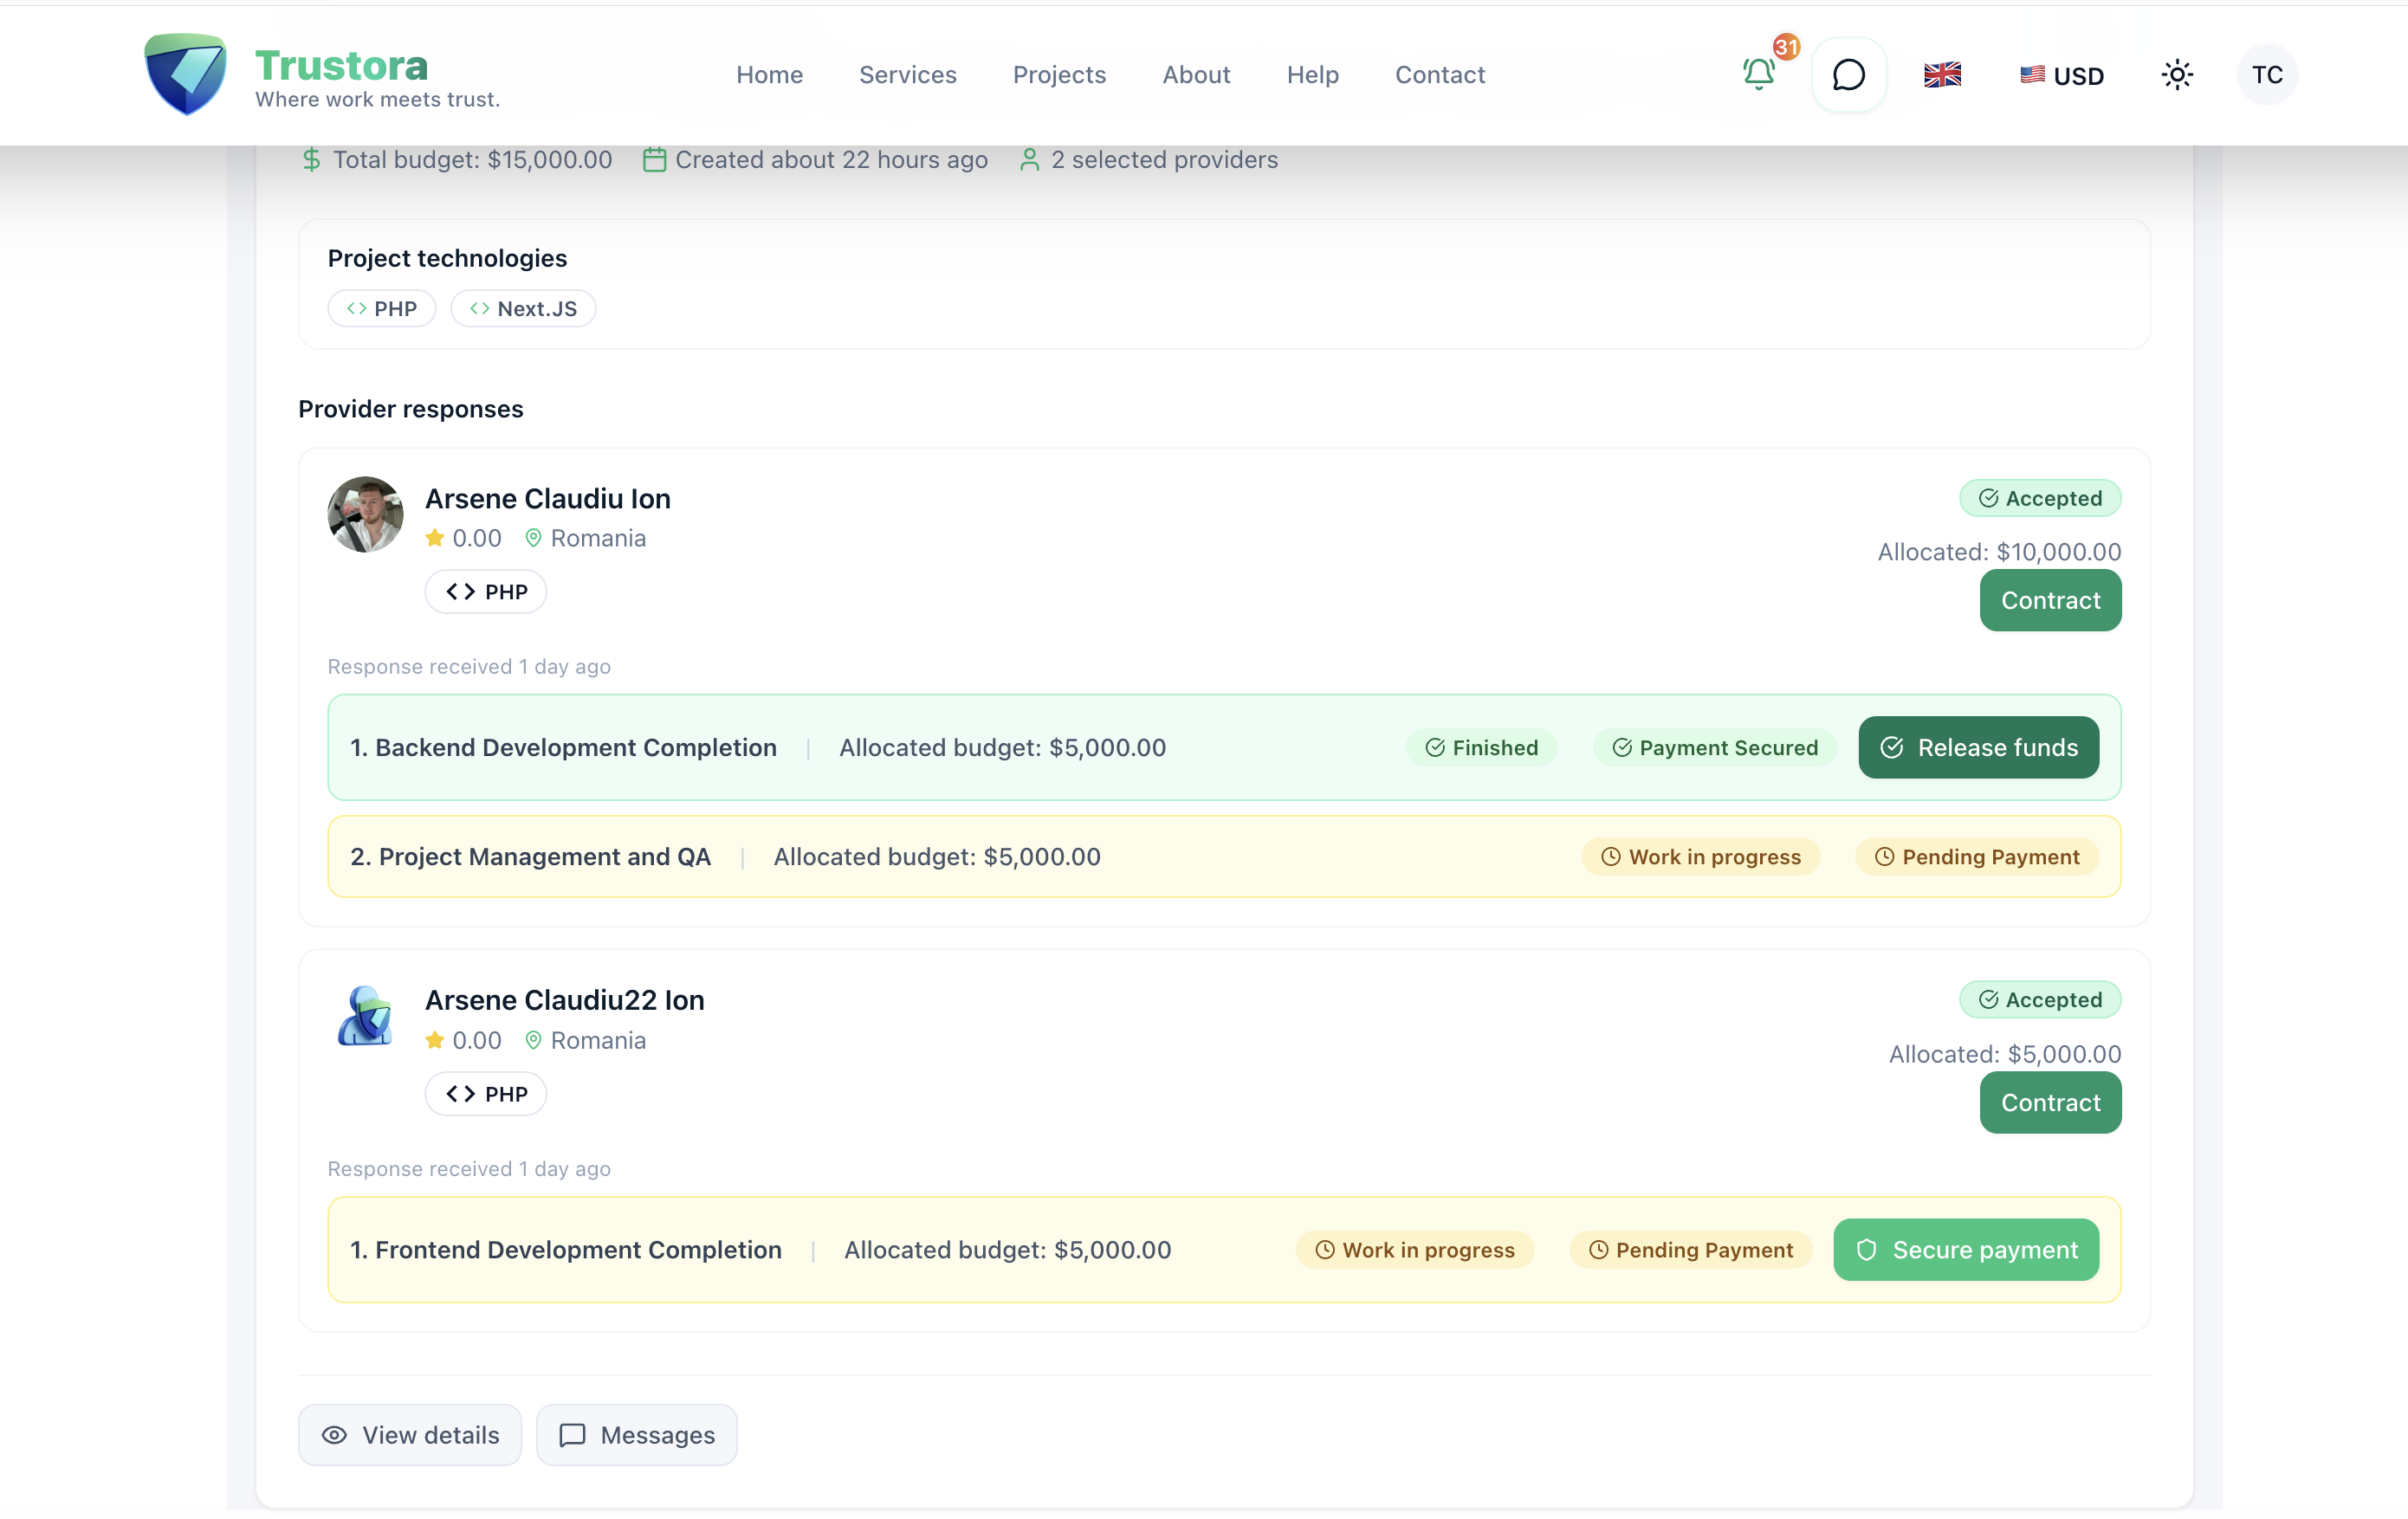Go to the Services menu item
Image resolution: width=2408 pixels, height=1519 pixels.
(x=907, y=75)
